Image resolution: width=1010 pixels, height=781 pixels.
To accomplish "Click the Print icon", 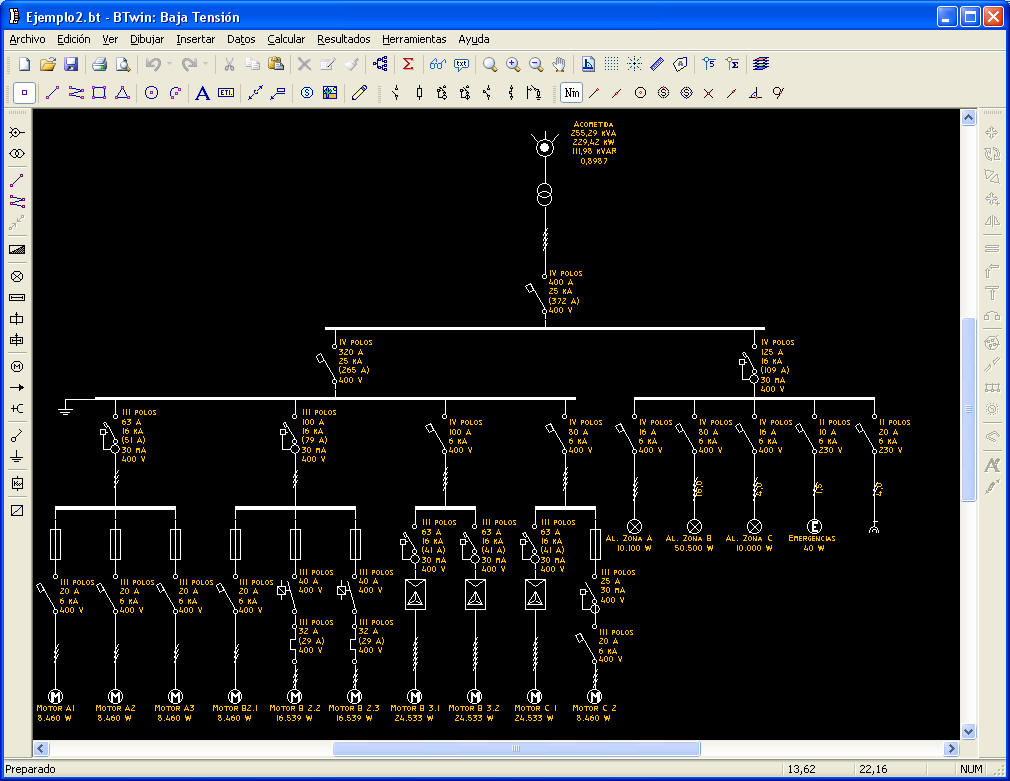I will click(x=100, y=64).
